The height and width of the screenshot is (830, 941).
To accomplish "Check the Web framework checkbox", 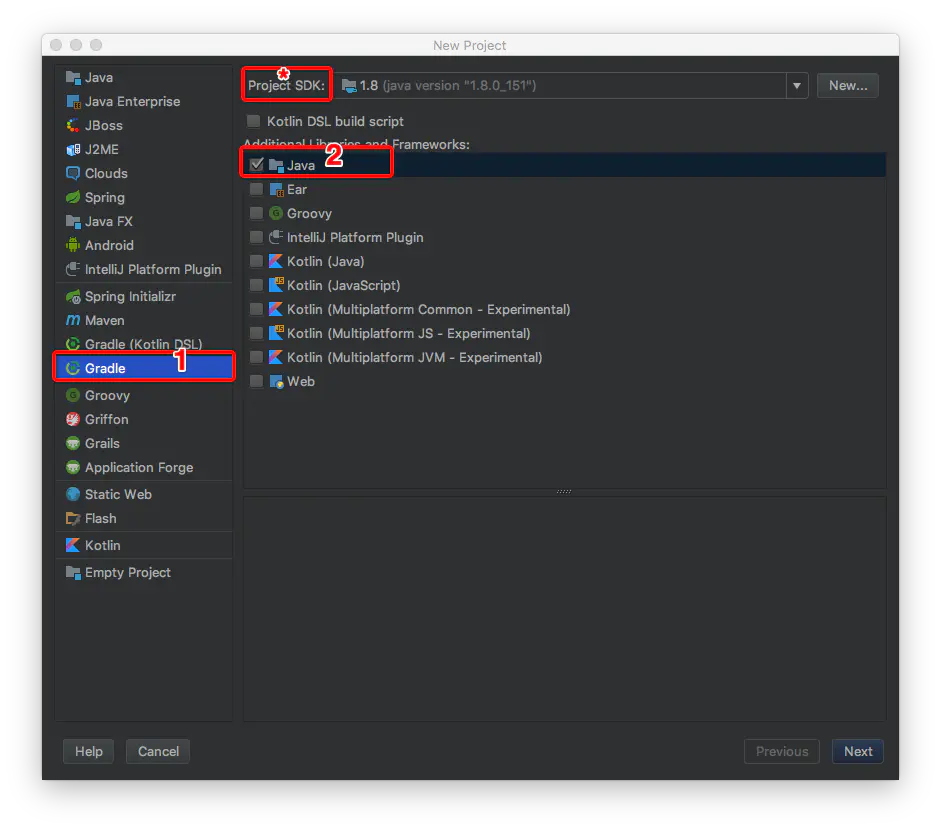I will click(257, 382).
